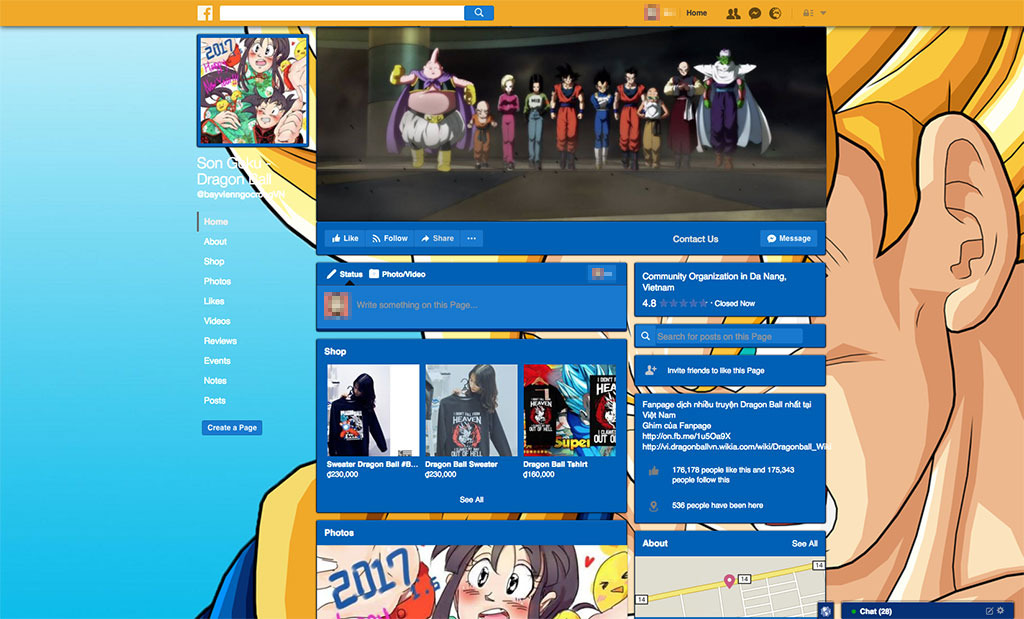Screen dimensions: 1024x619
Task: Click the 'Dragon Ball Sweater' product title
Action: (461, 464)
